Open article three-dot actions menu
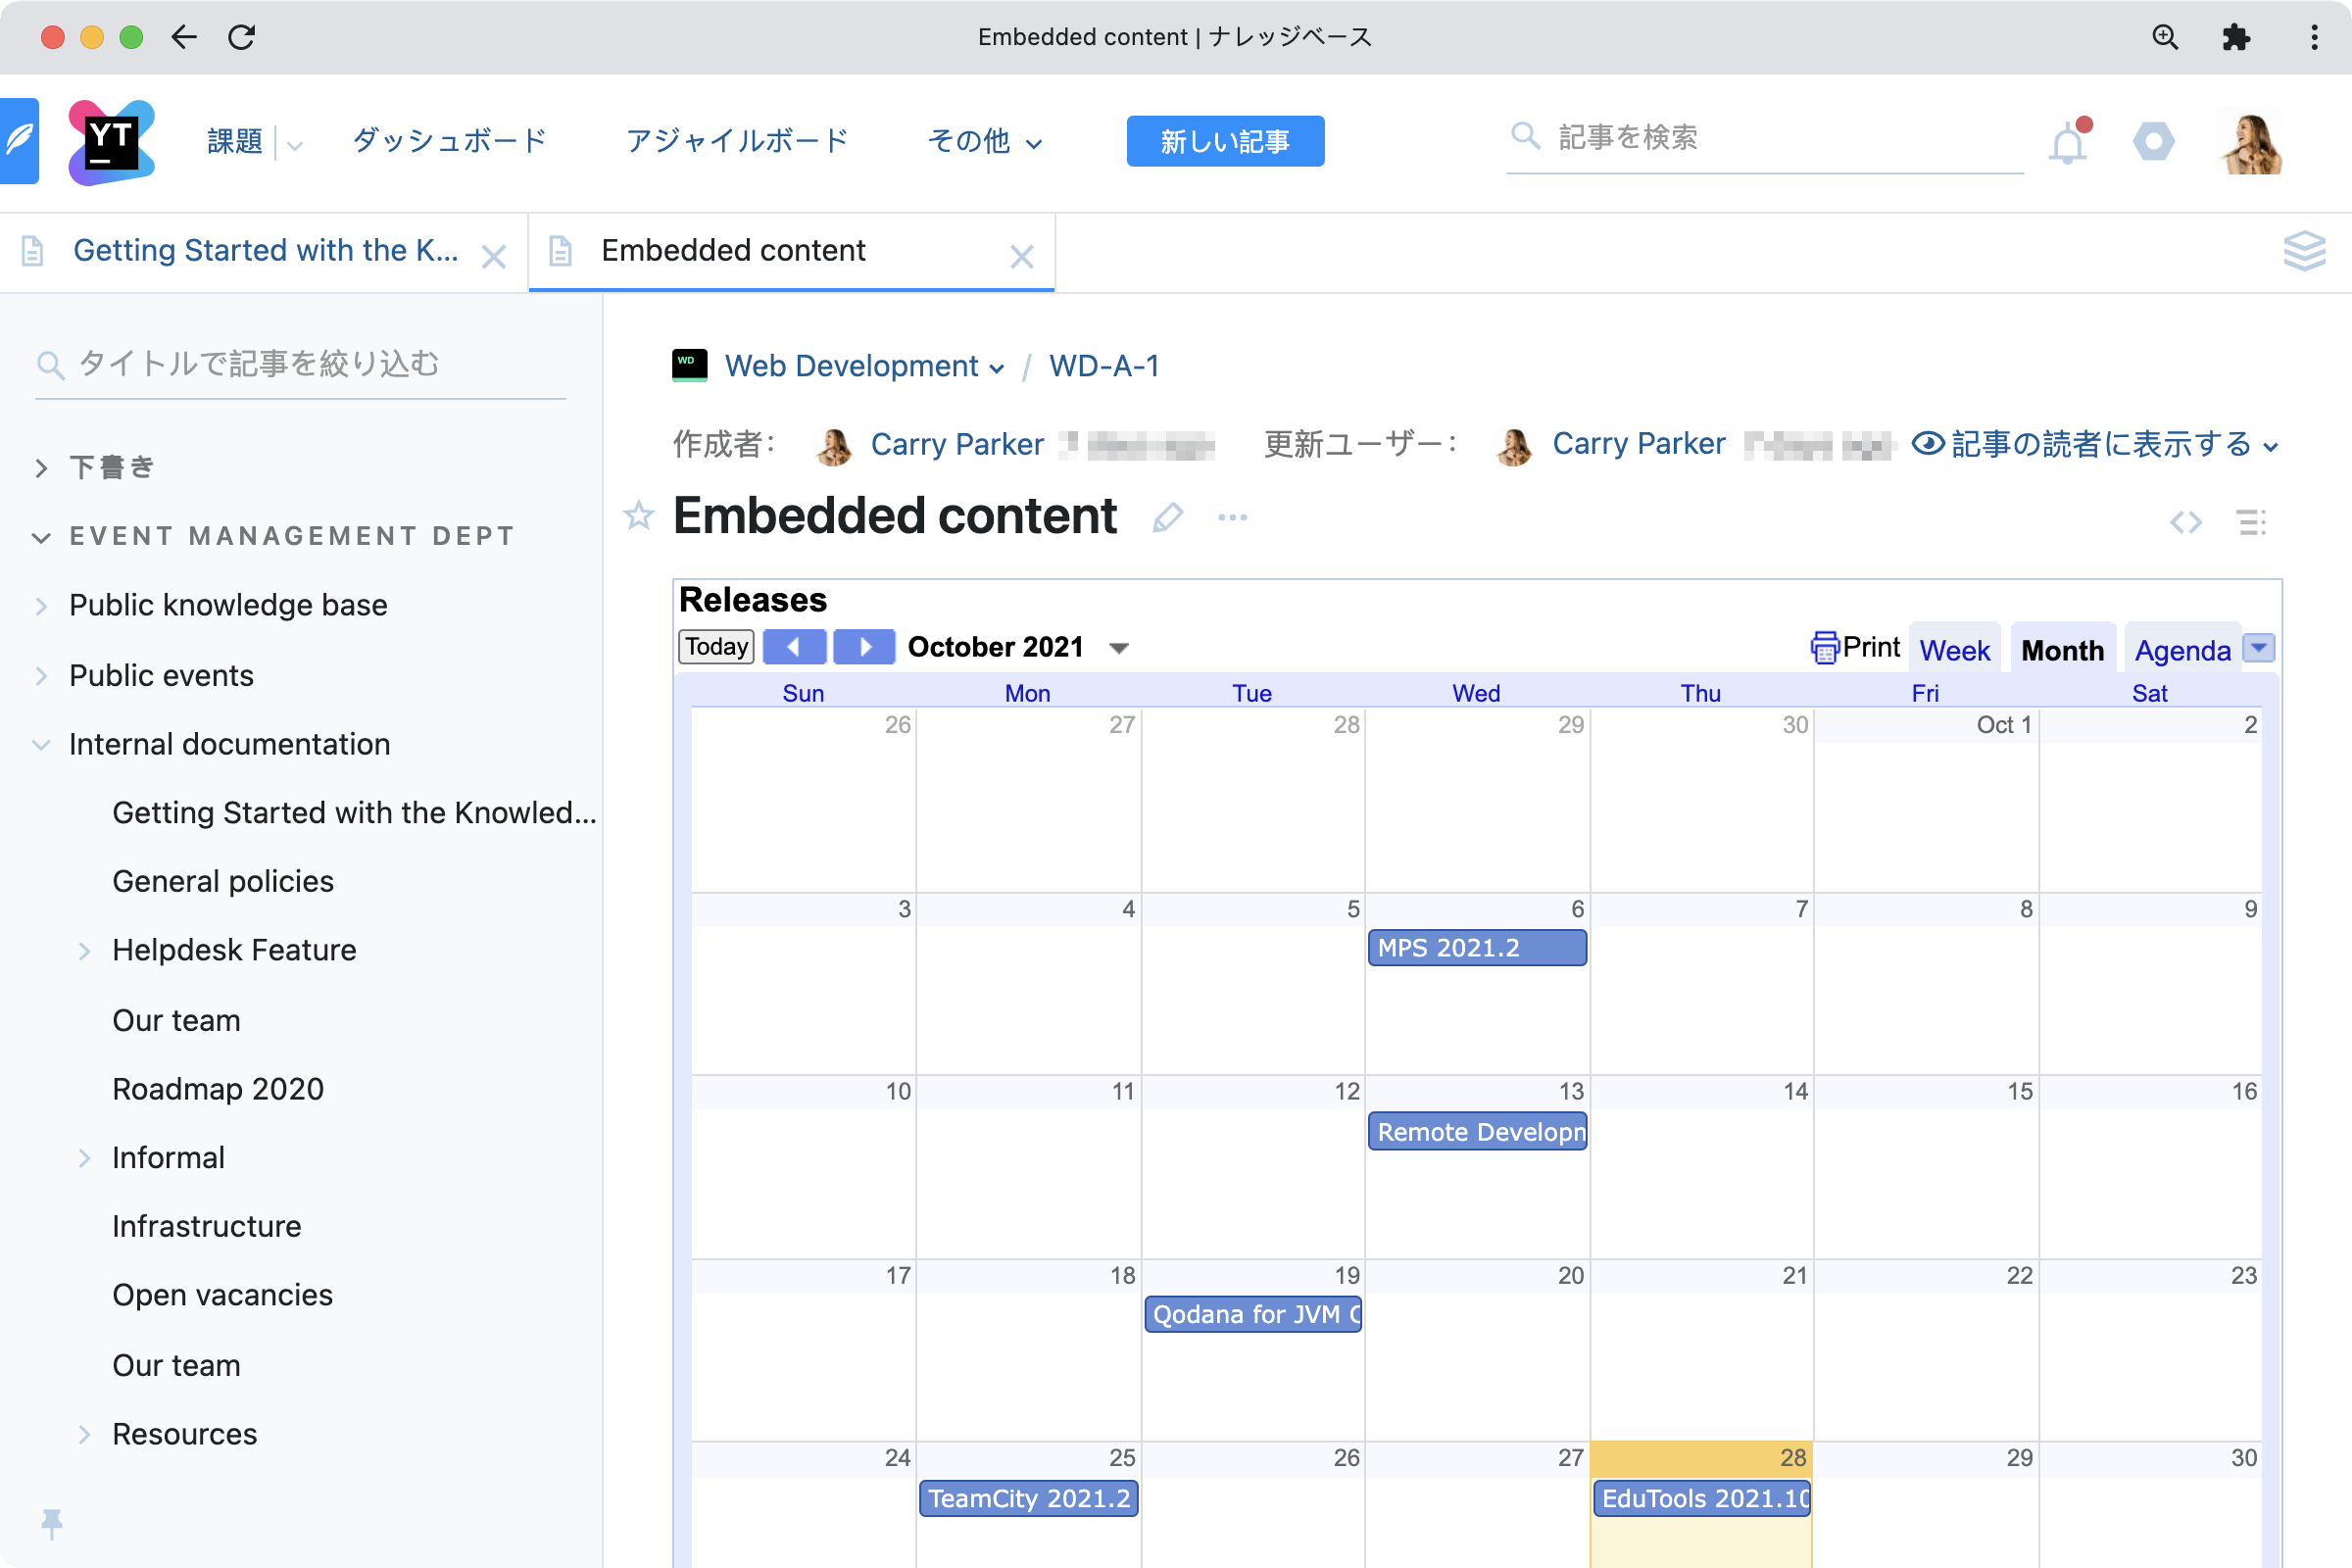The image size is (2352, 1568). point(1232,518)
